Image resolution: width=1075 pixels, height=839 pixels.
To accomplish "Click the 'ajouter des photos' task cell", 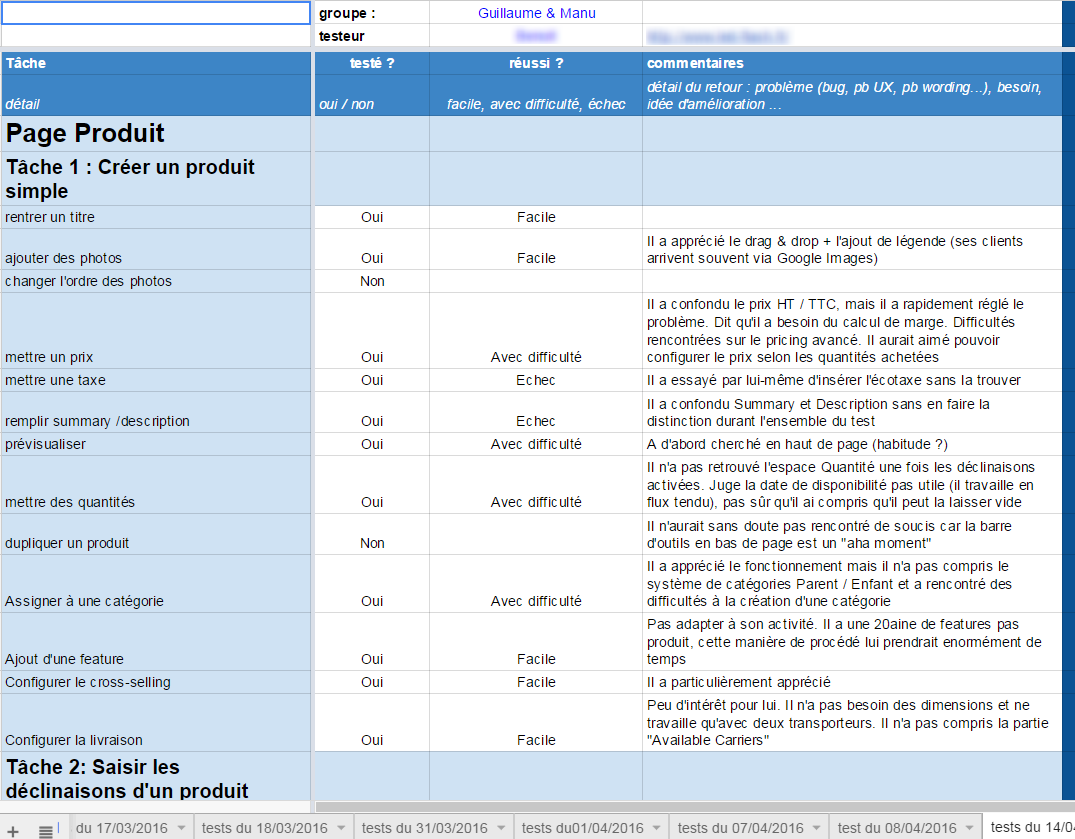I will pos(156,250).
